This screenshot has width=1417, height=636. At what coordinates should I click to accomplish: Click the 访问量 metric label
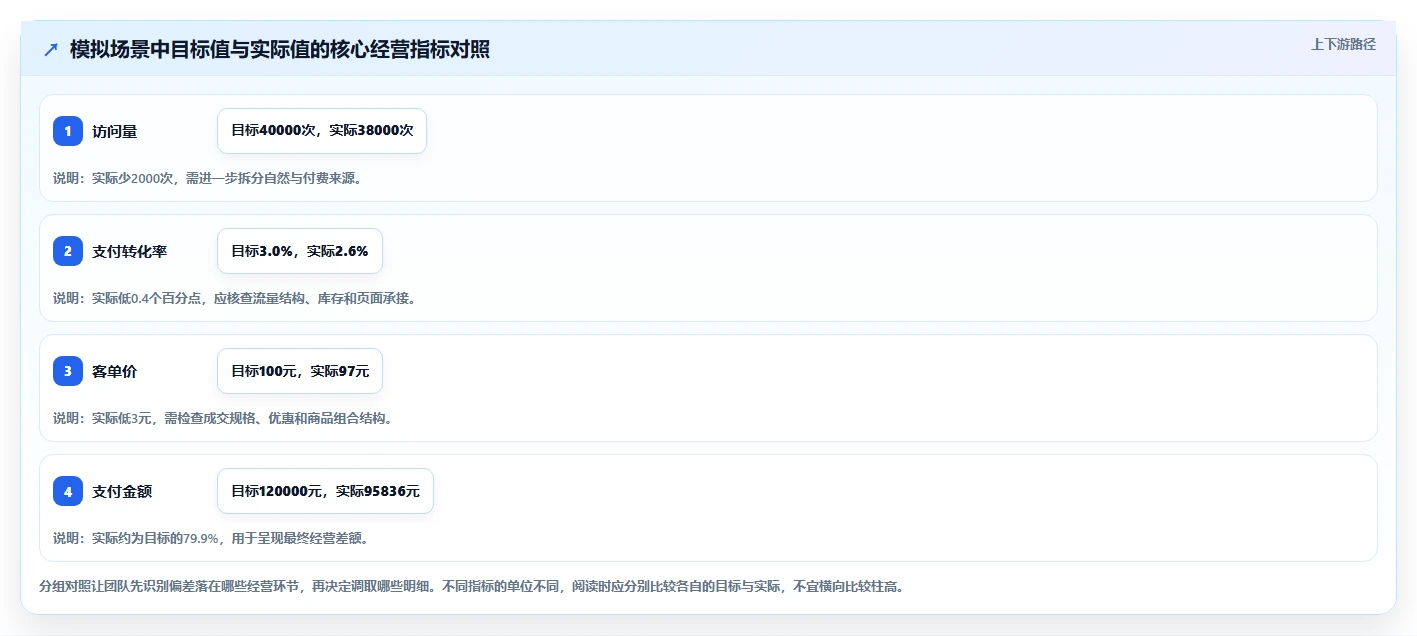(115, 131)
